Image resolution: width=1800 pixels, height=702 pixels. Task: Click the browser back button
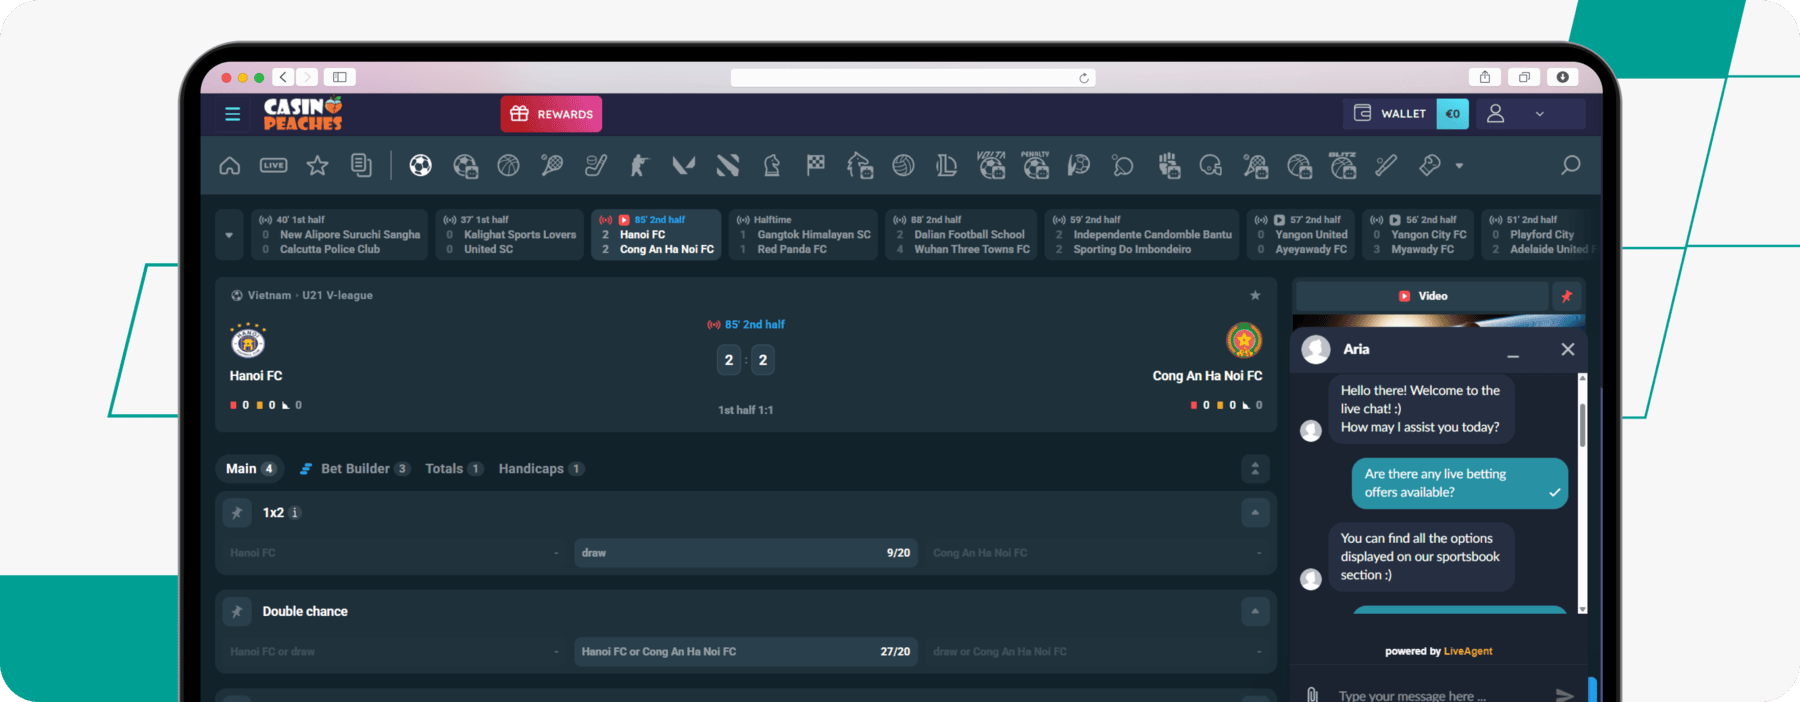284,77
